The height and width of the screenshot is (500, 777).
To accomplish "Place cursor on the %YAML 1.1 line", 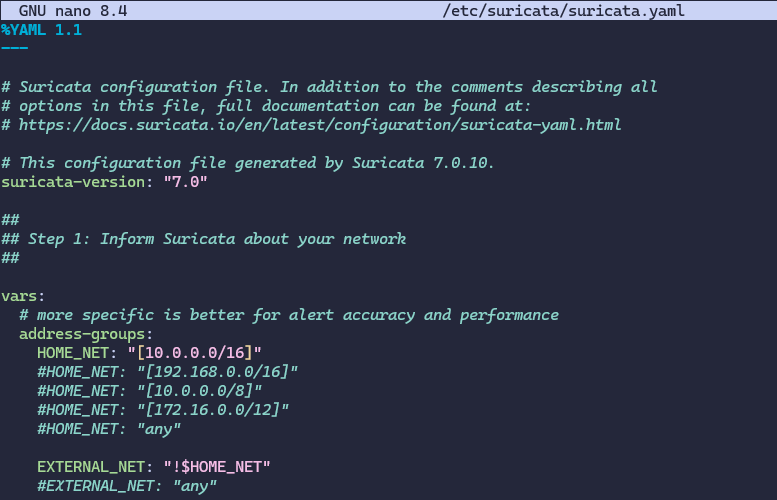I will pos(42,30).
